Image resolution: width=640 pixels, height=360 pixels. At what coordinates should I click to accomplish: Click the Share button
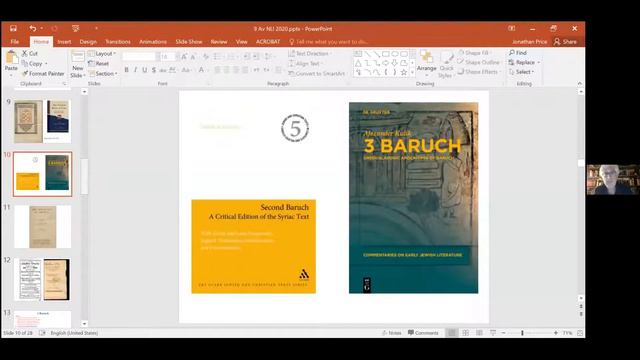click(x=565, y=42)
